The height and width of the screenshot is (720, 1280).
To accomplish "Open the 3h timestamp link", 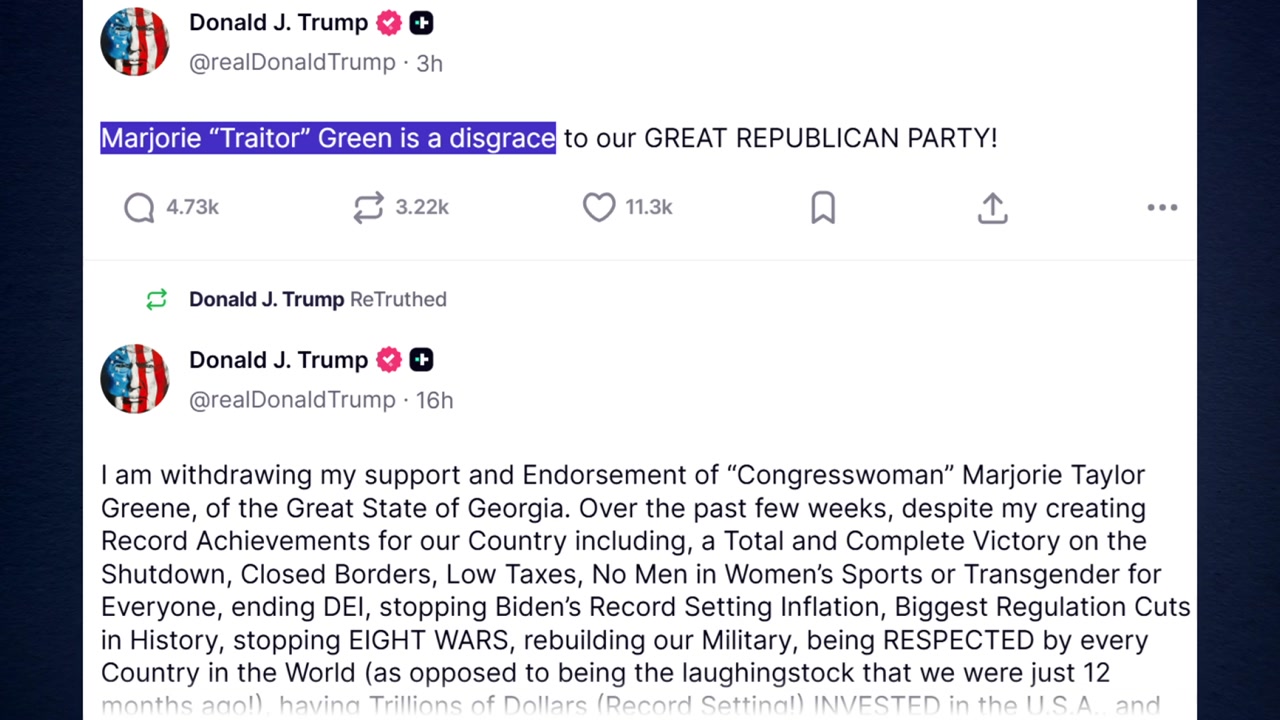I will tap(429, 63).
